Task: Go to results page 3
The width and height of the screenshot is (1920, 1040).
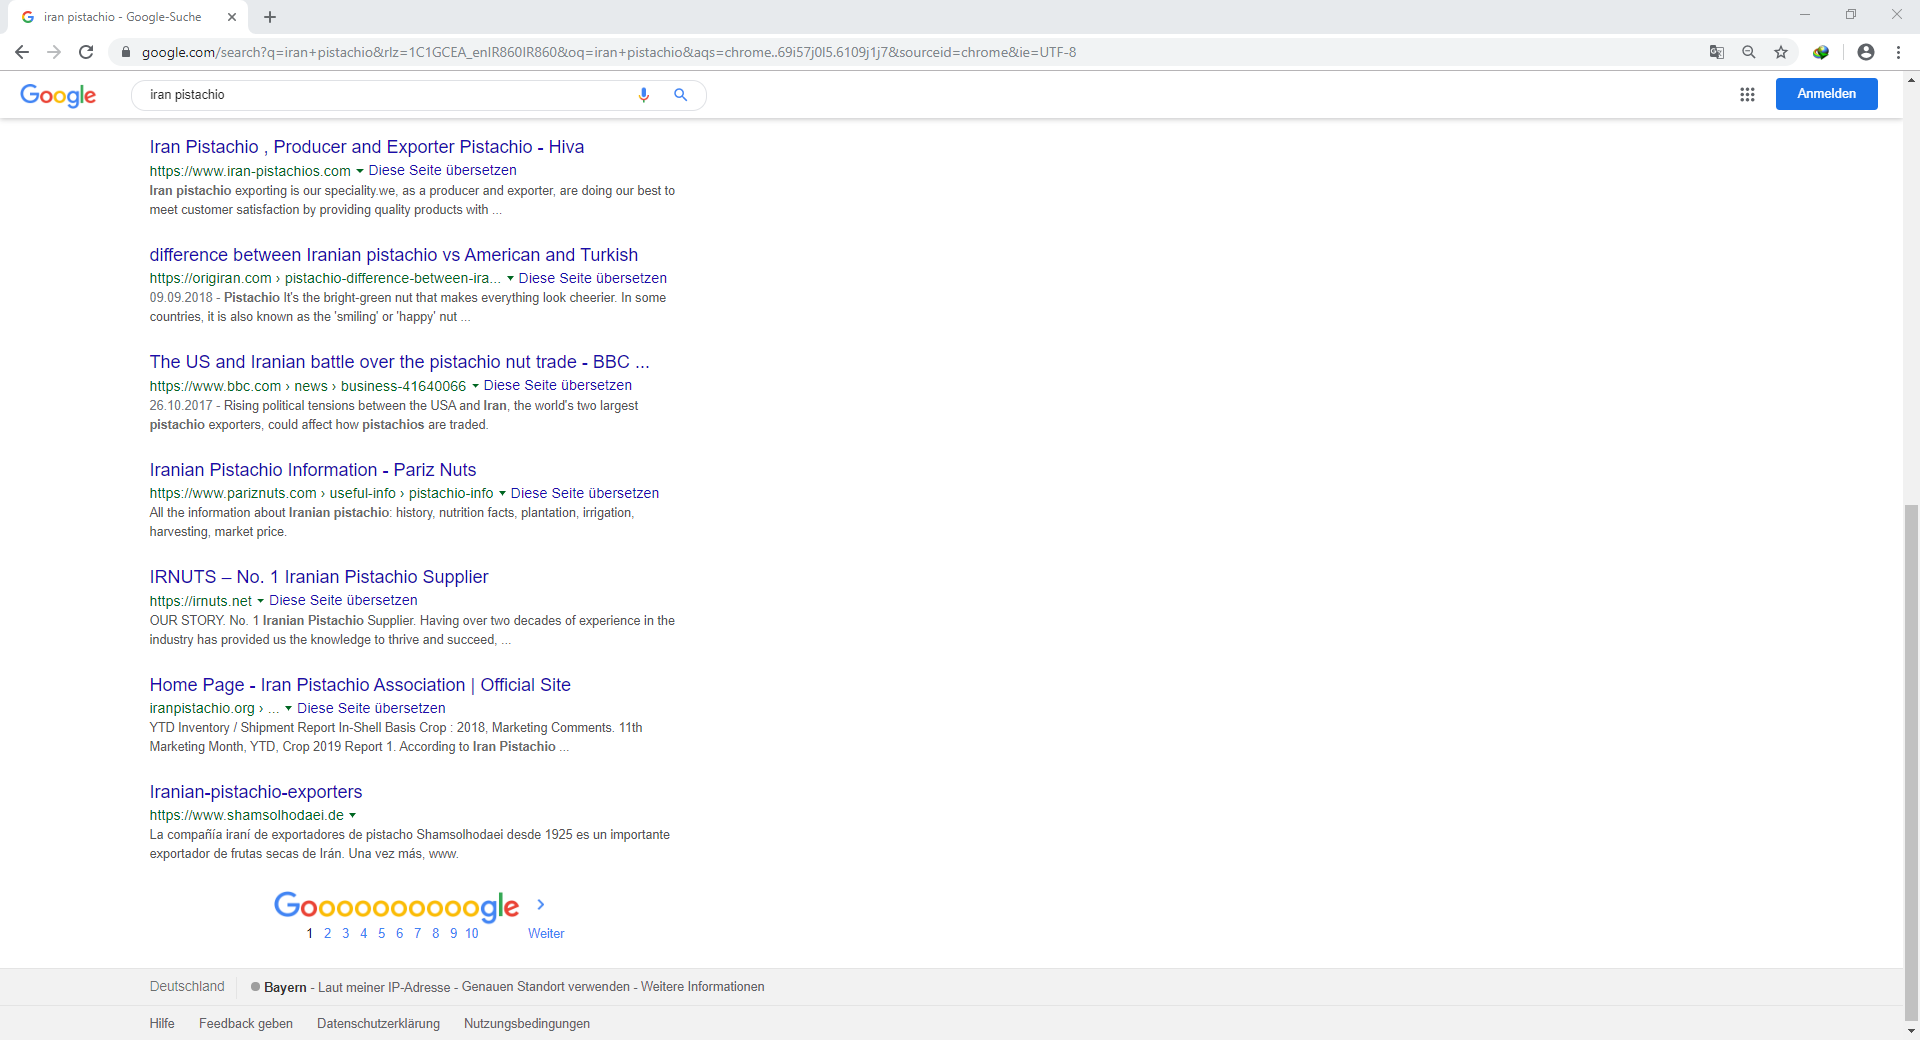Action: (x=345, y=933)
